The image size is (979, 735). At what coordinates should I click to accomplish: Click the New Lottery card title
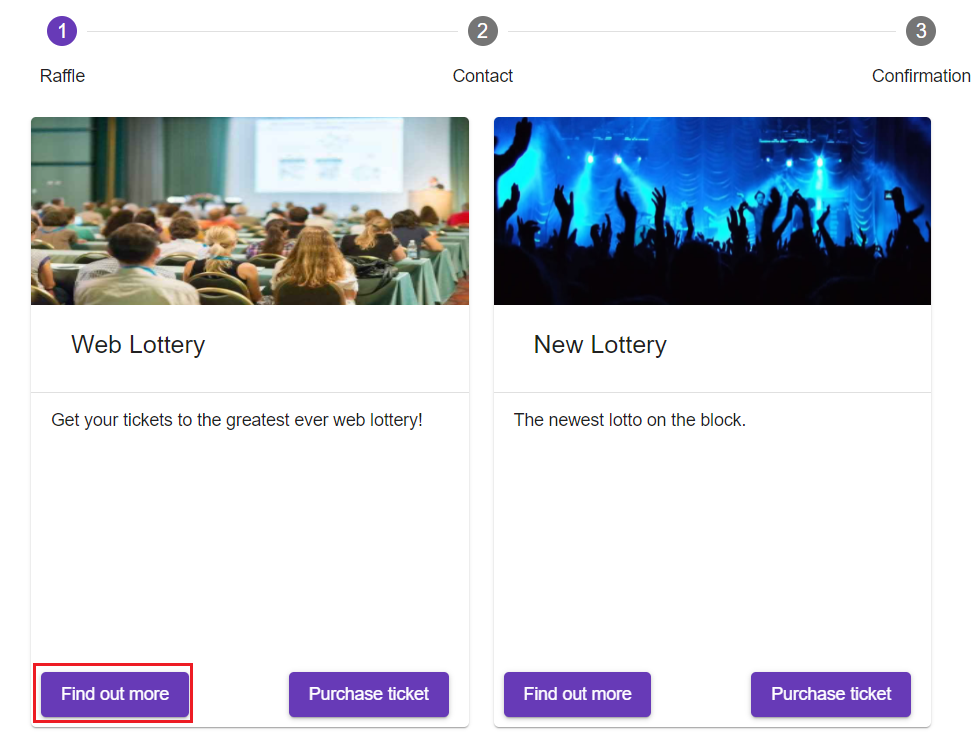click(600, 345)
